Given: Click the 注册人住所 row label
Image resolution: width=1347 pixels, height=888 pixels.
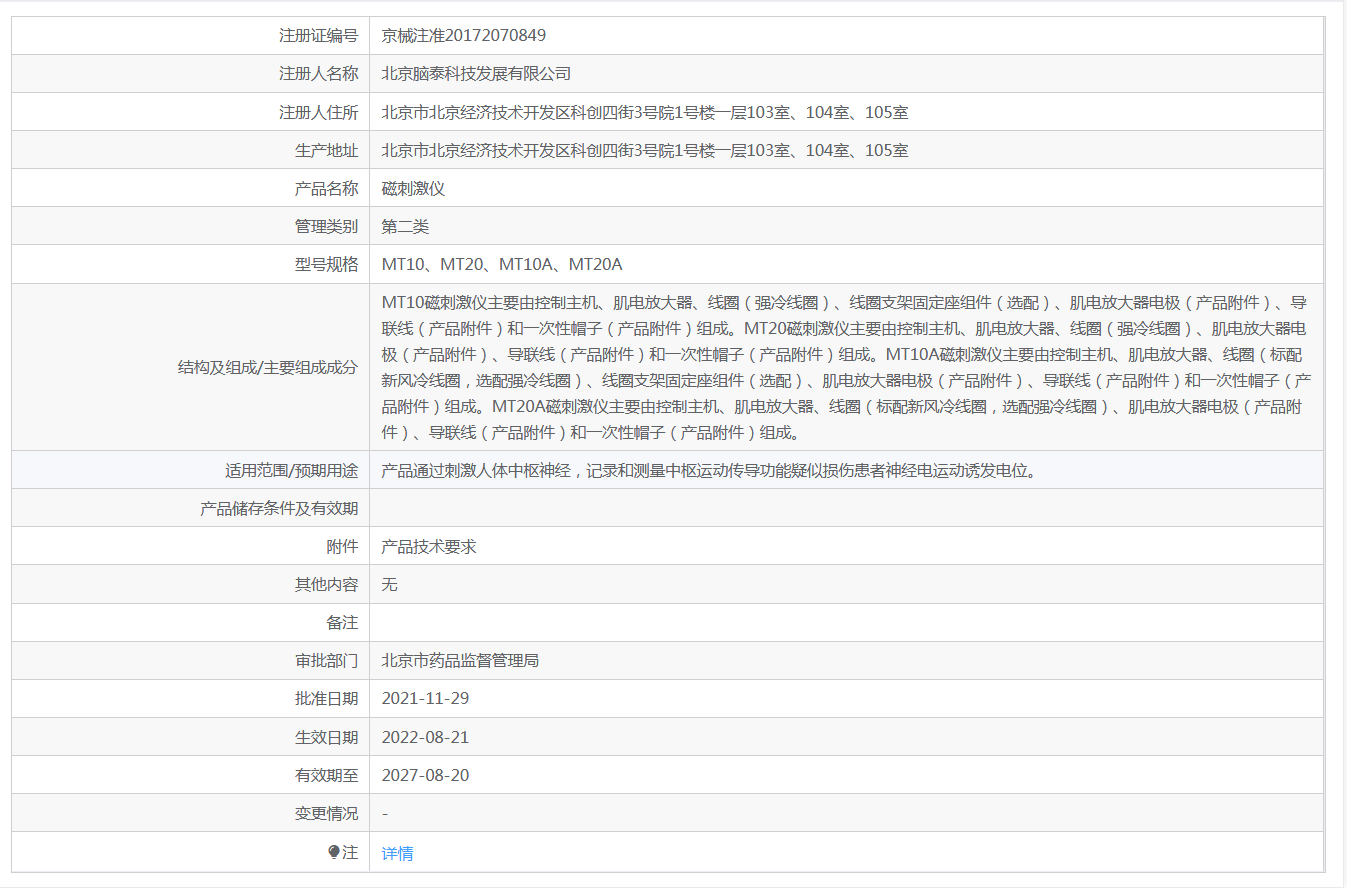Looking at the screenshot, I should click(318, 112).
